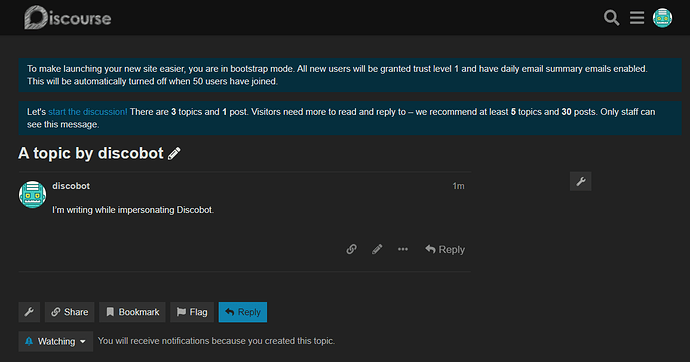Show more post actions ellipsis

403,249
